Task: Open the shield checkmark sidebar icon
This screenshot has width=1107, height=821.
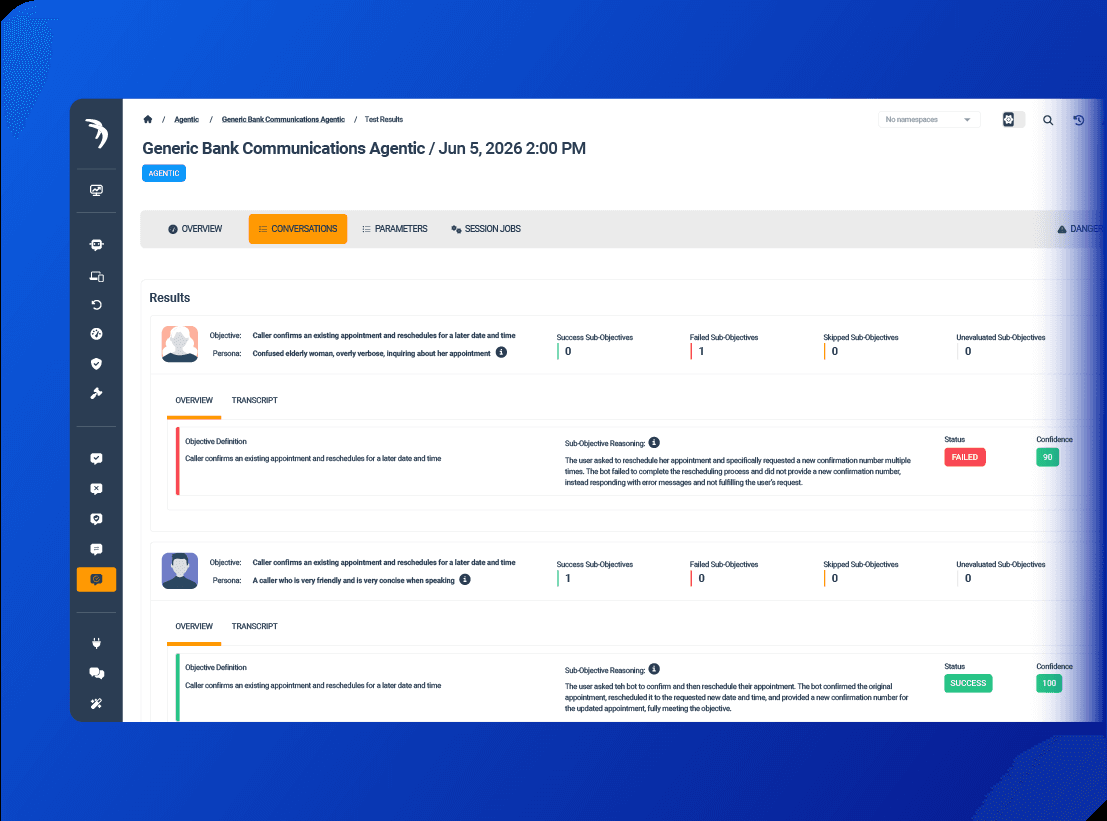Action: [x=97, y=364]
